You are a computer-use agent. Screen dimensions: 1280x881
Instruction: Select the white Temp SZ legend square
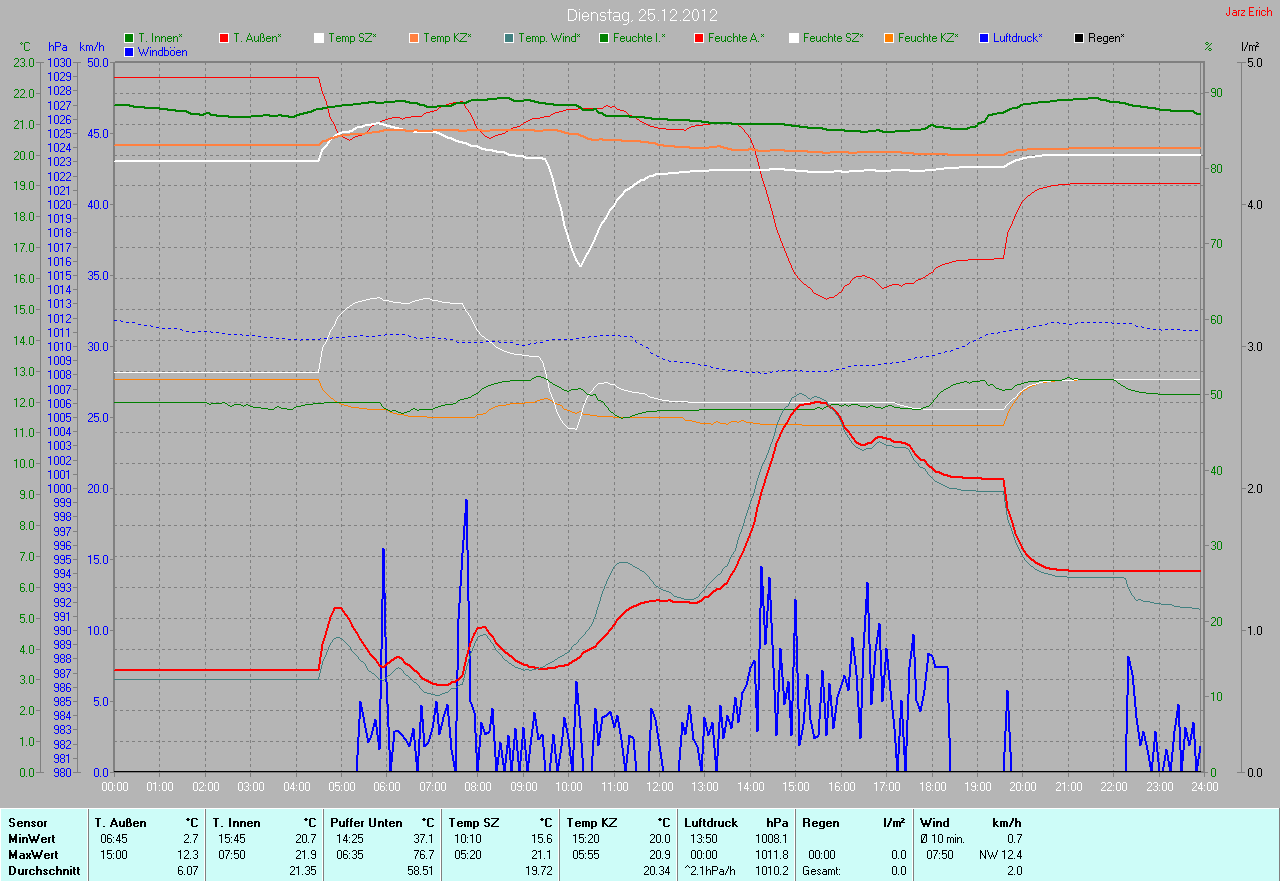[319, 38]
